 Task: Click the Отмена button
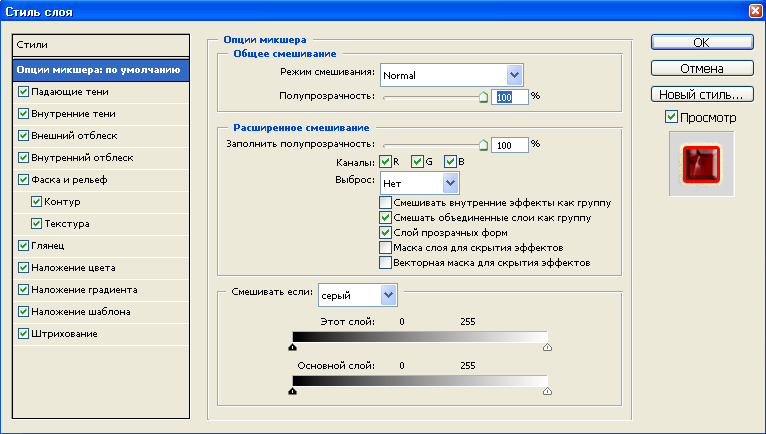(x=702, y=68)
